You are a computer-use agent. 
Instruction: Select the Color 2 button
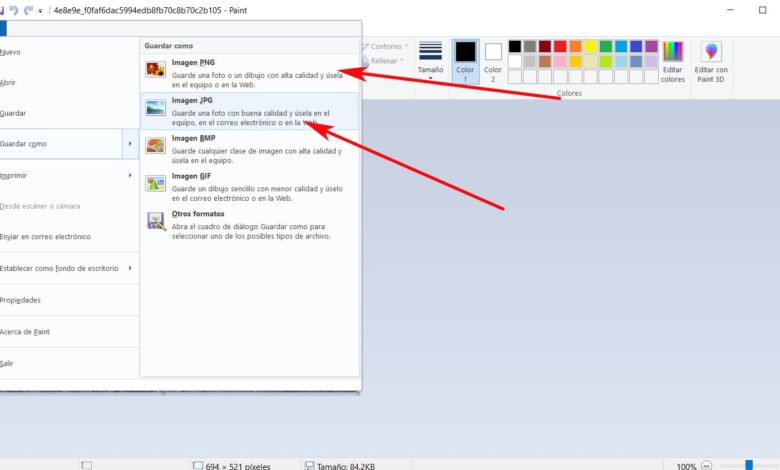[493, 62]
